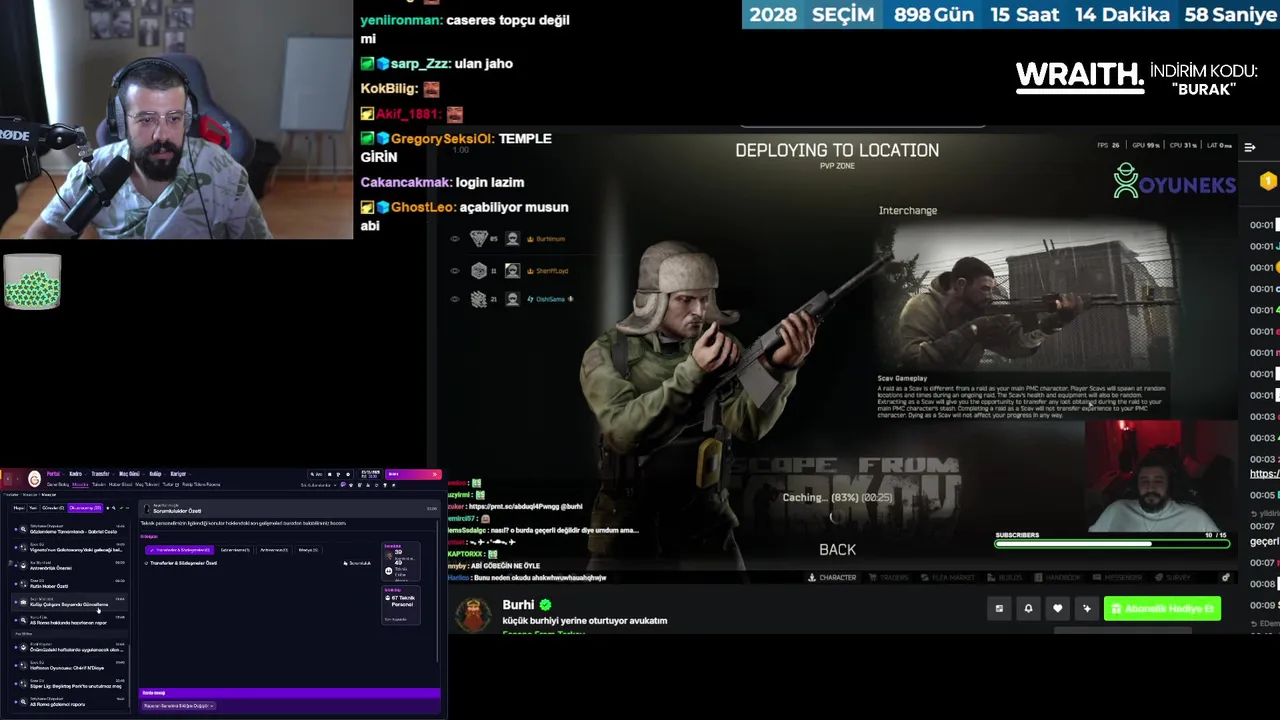Open the MESSENGER tab in Tarkov
This screenshot has height=720, width=1280.
pyautogui.click(x=1117, y=577)
